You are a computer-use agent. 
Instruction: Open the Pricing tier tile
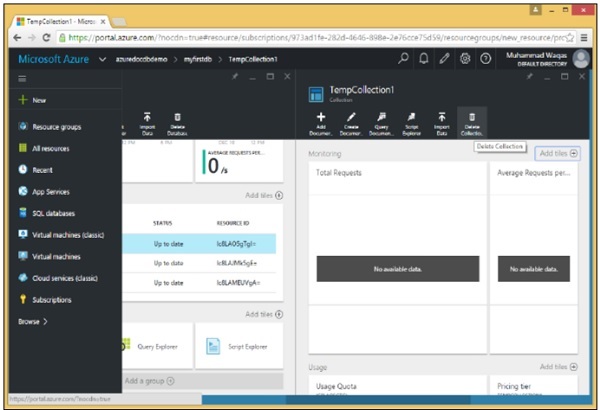tap(534, 385)
